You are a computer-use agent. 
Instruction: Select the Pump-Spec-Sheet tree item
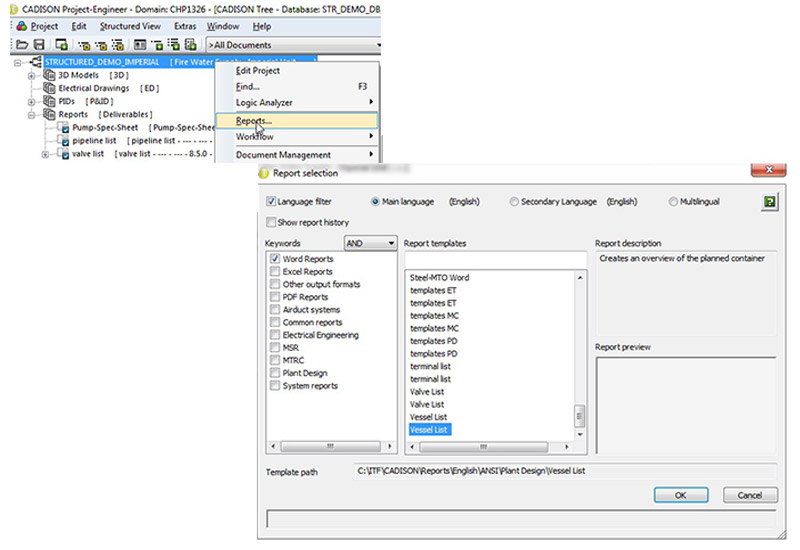click(x=105, y=128)
